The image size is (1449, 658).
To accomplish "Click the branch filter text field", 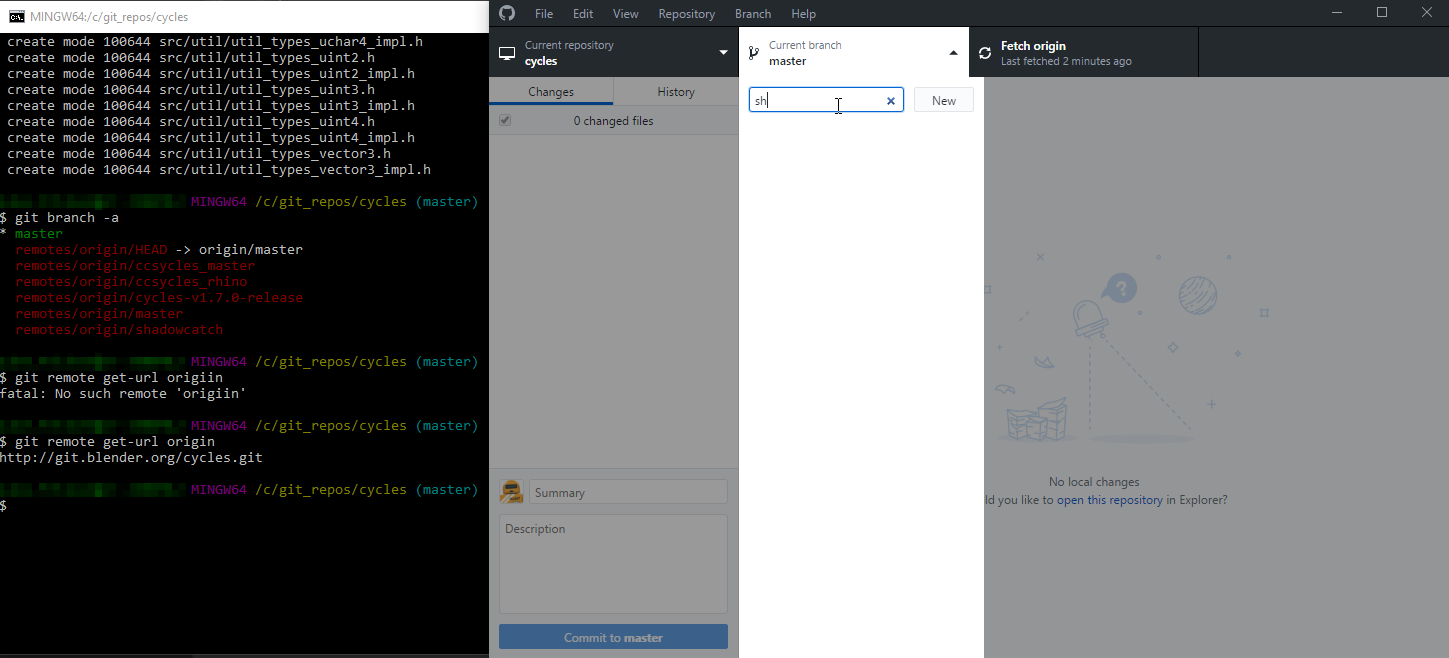I will [x=826, y=100].
